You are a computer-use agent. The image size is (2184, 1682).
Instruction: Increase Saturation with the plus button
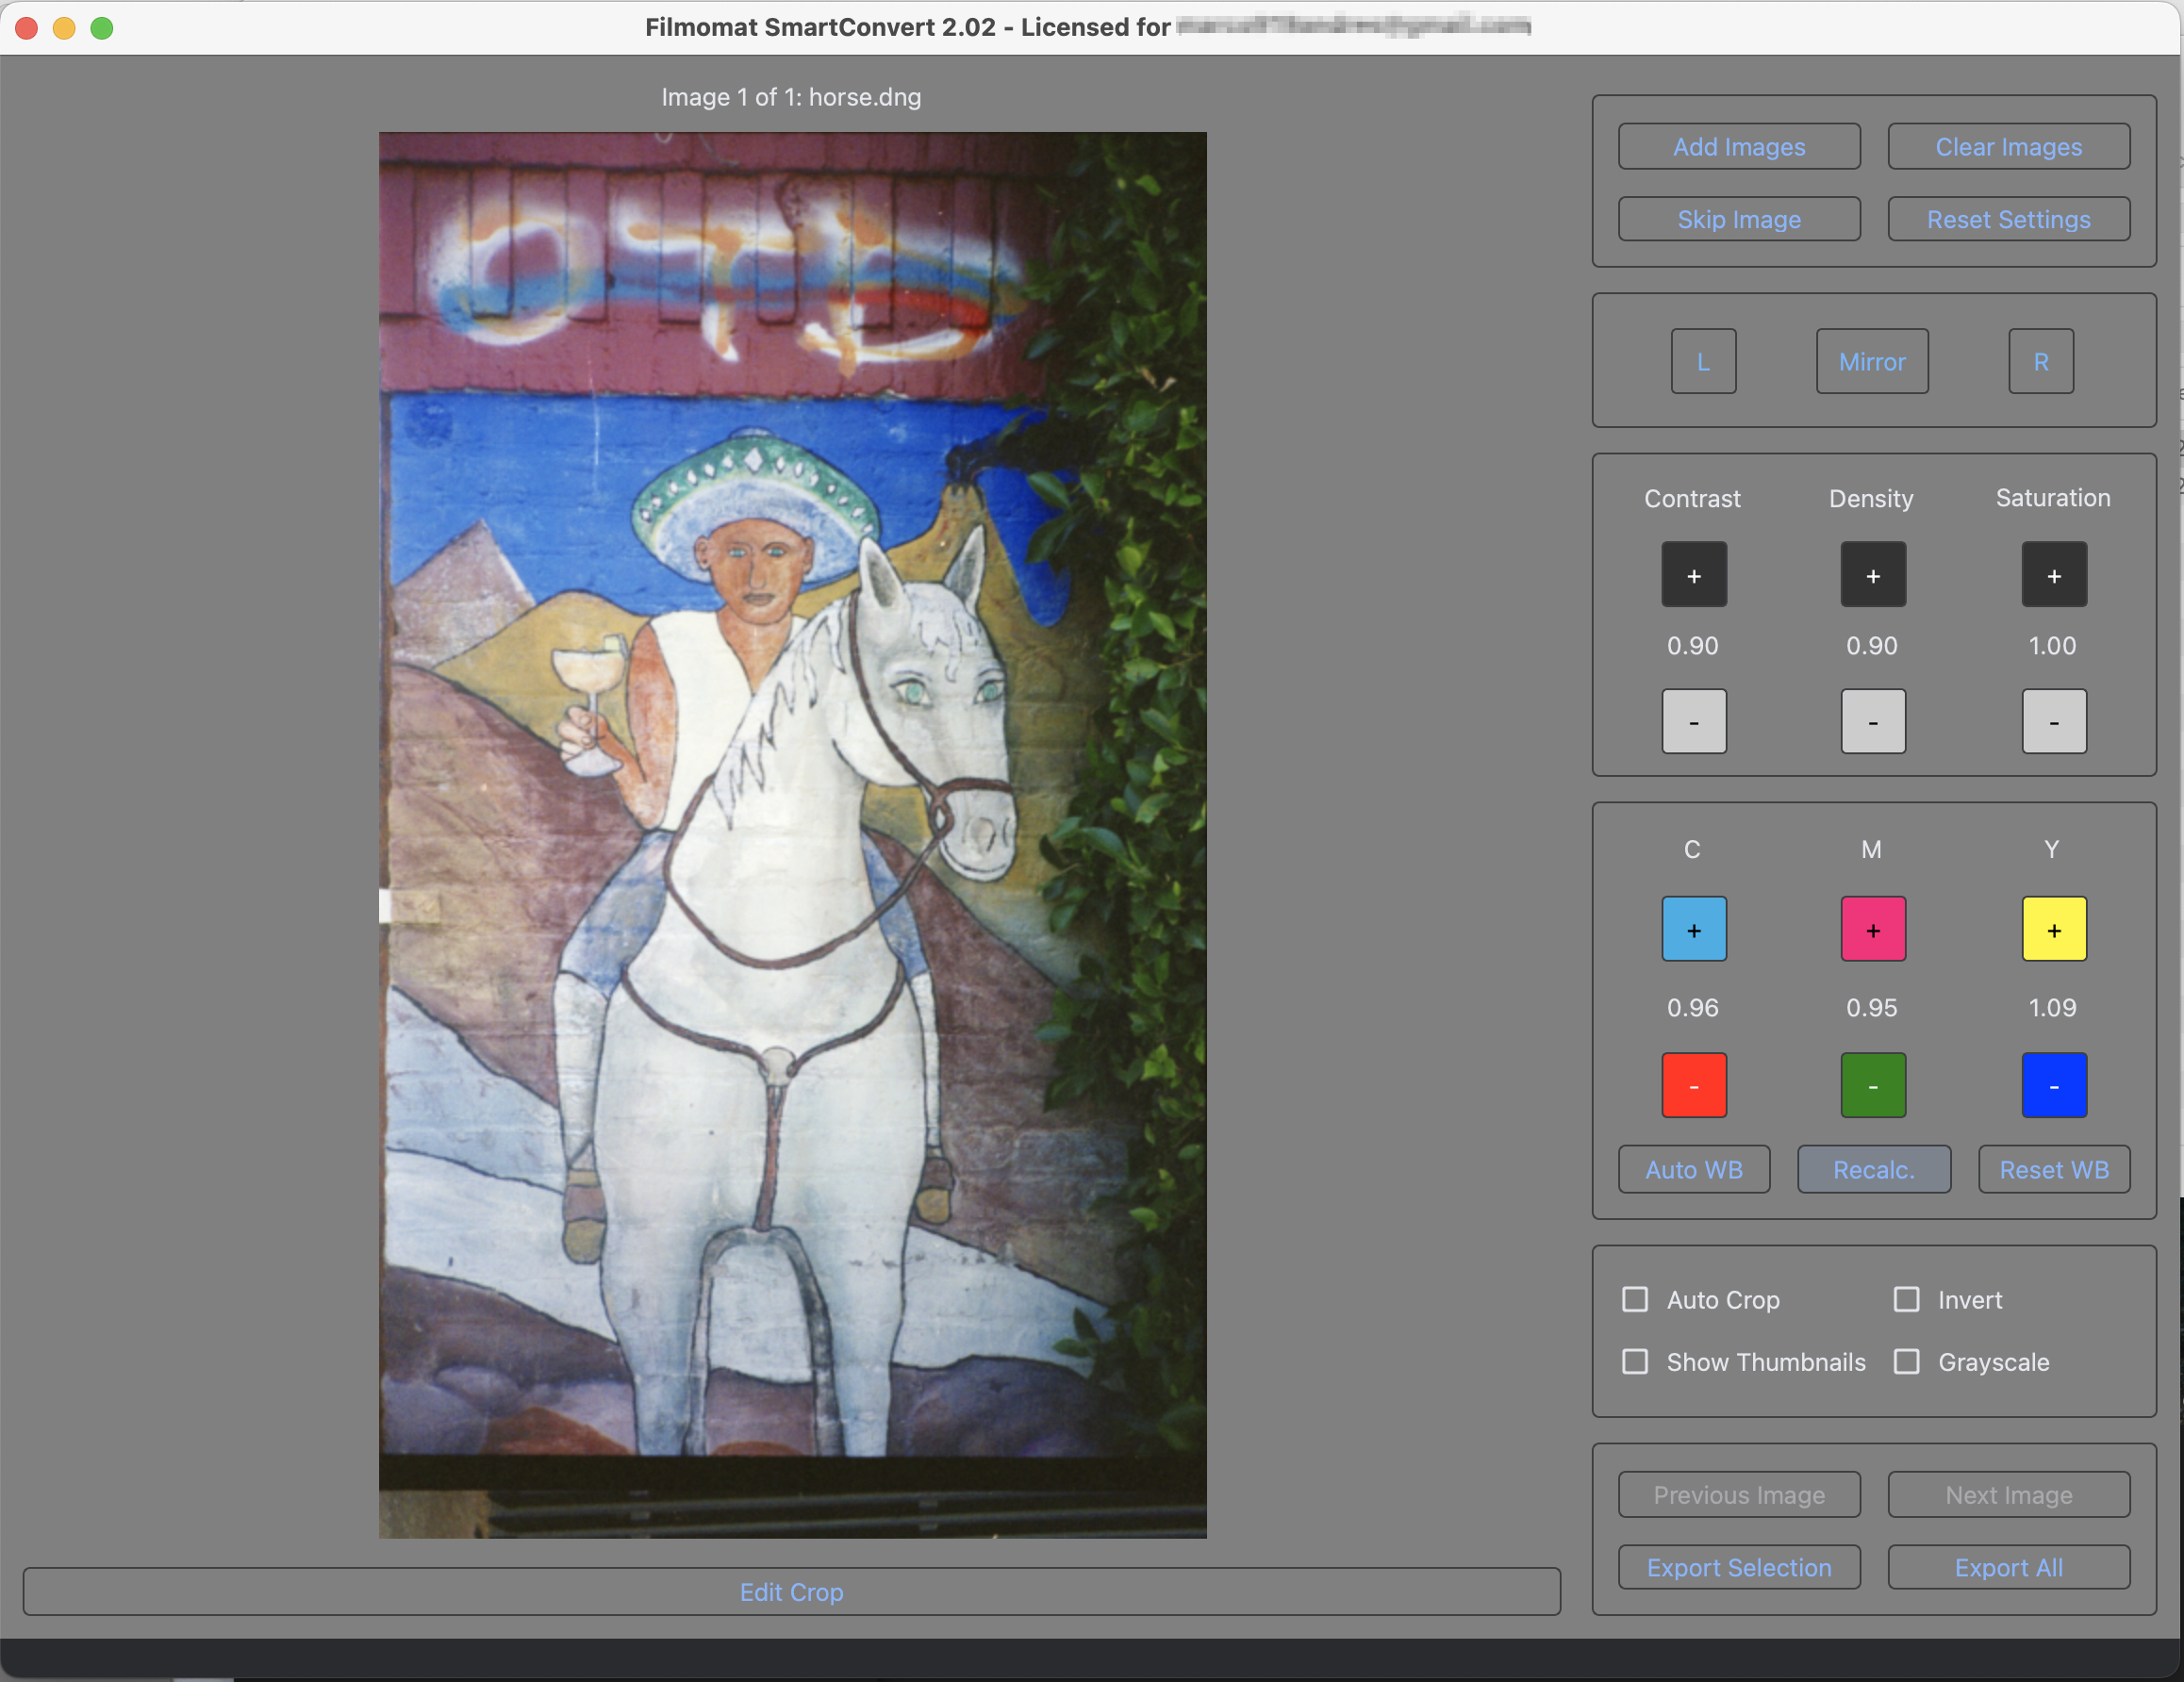point(2054,575)
